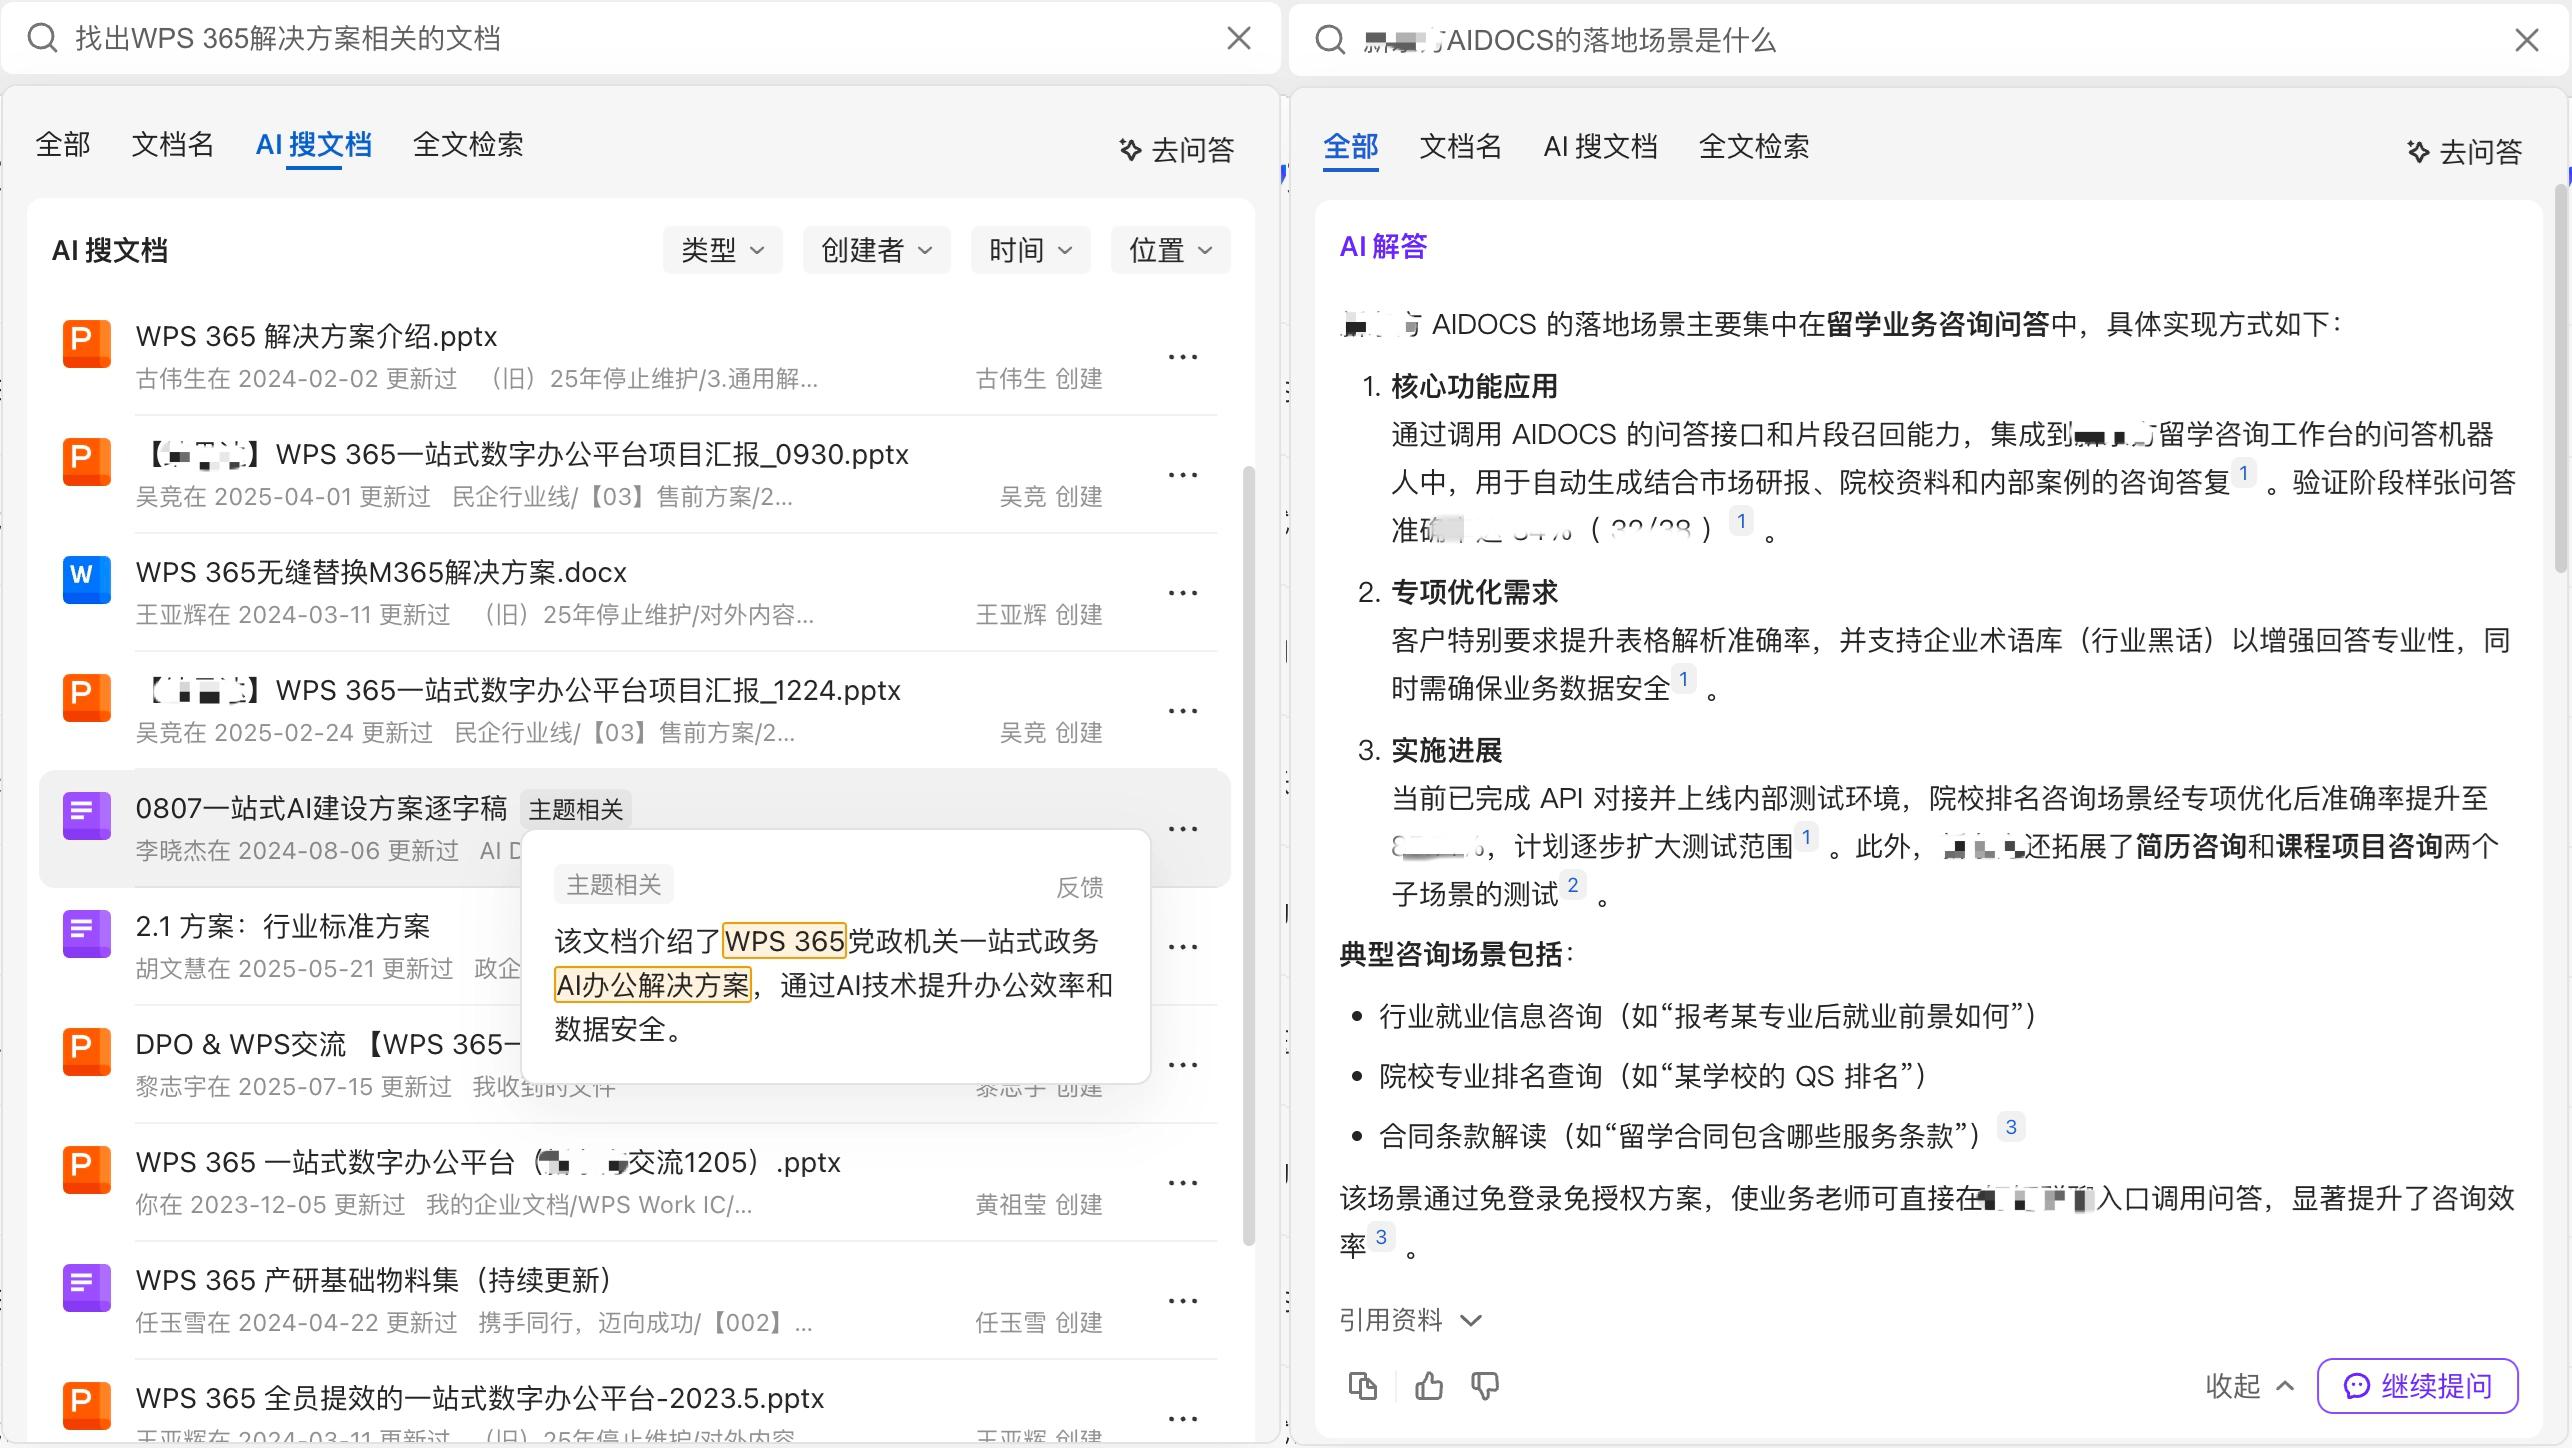
Task: Switch to 全文检索 tab in left panel
Action: pos(468,145)
